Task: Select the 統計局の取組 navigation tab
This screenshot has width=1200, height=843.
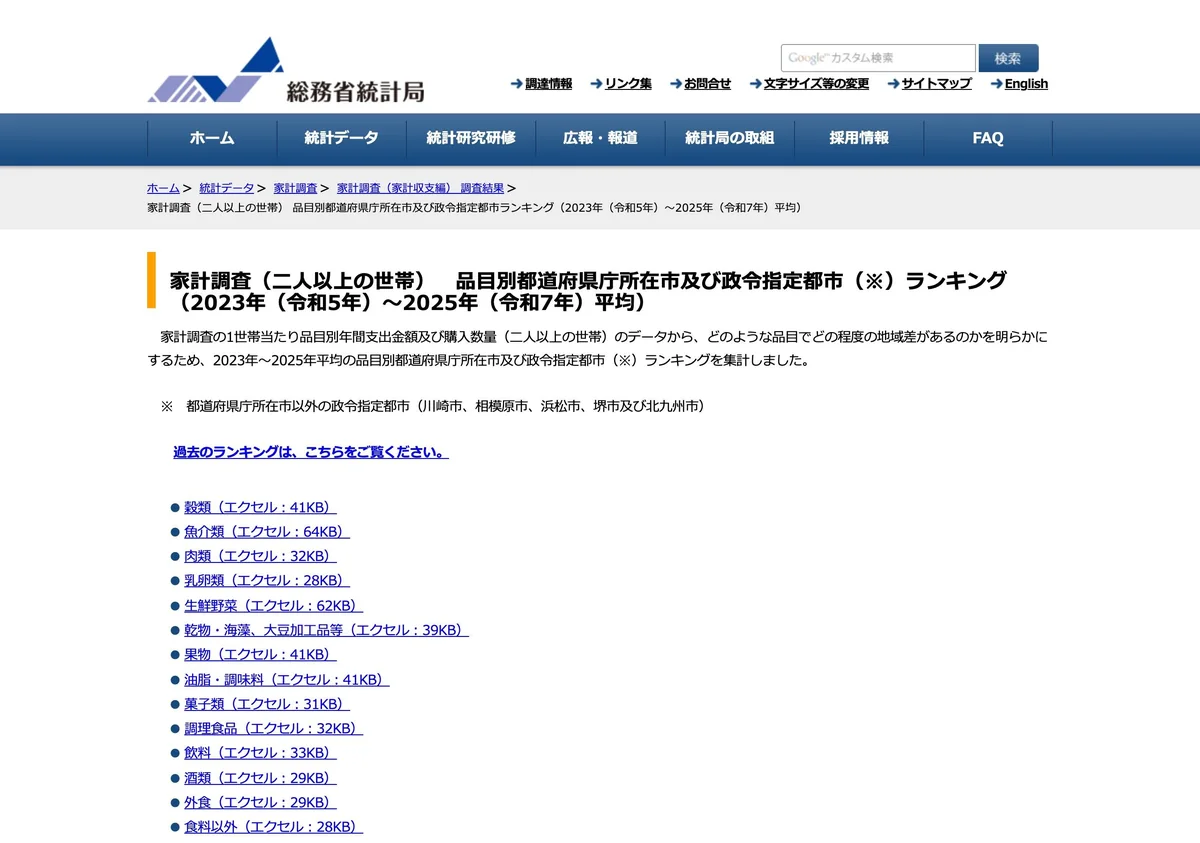Action: pyautogui.click(x=729, y=138)
